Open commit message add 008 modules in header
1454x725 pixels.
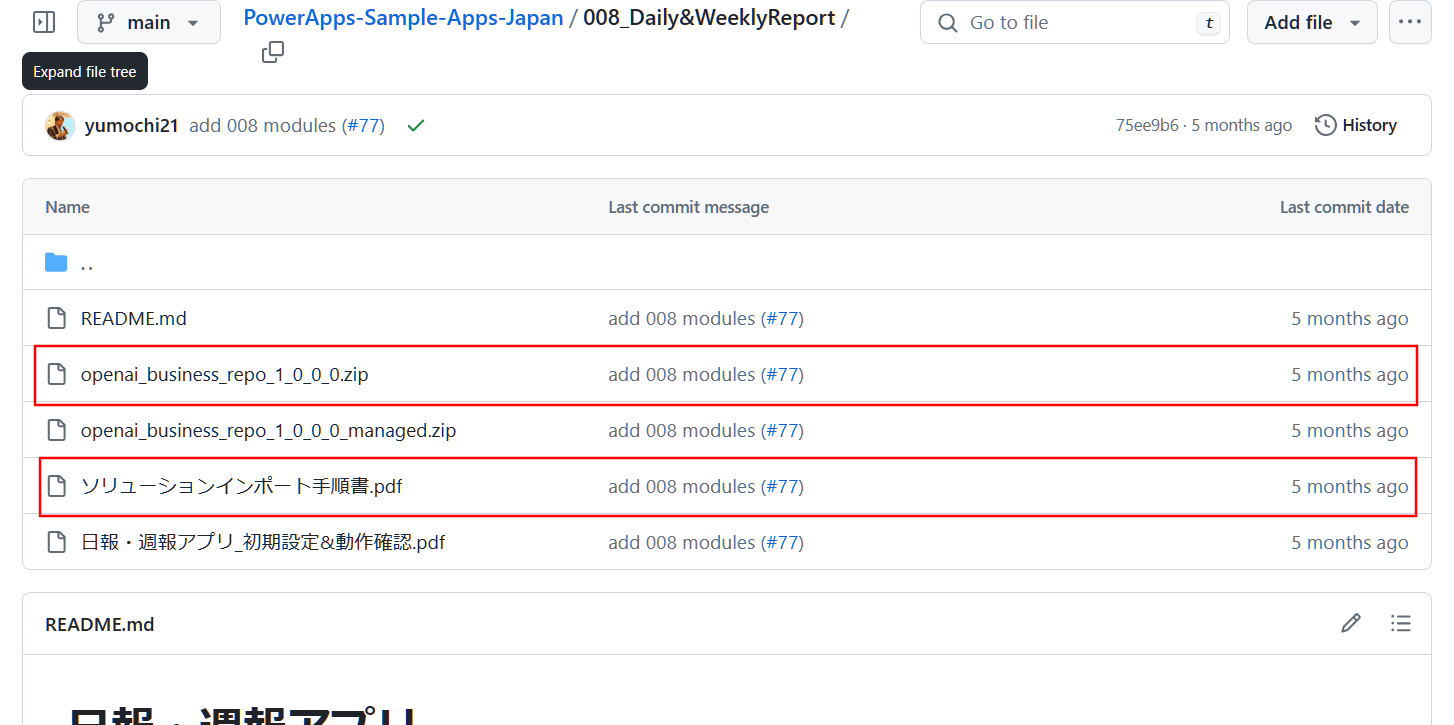pos(263,126)
